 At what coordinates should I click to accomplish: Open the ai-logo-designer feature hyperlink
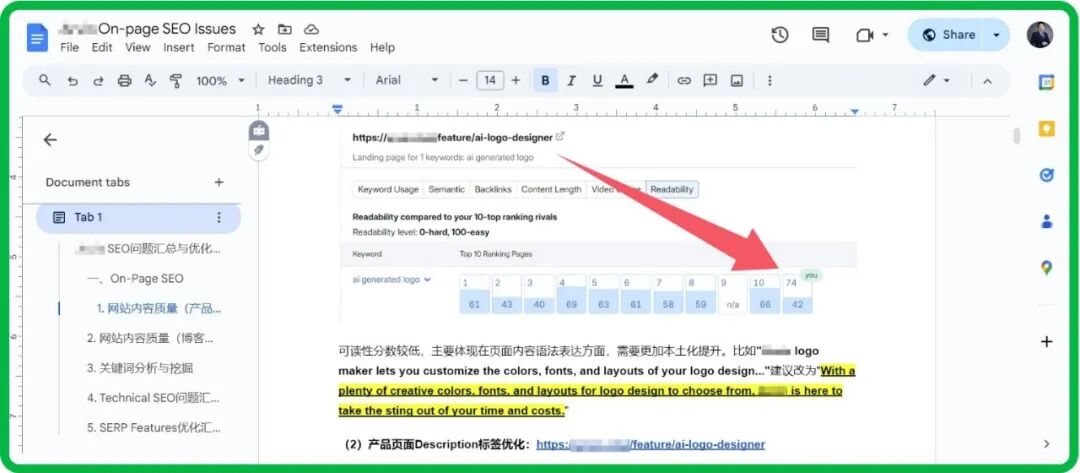(650, 444)
